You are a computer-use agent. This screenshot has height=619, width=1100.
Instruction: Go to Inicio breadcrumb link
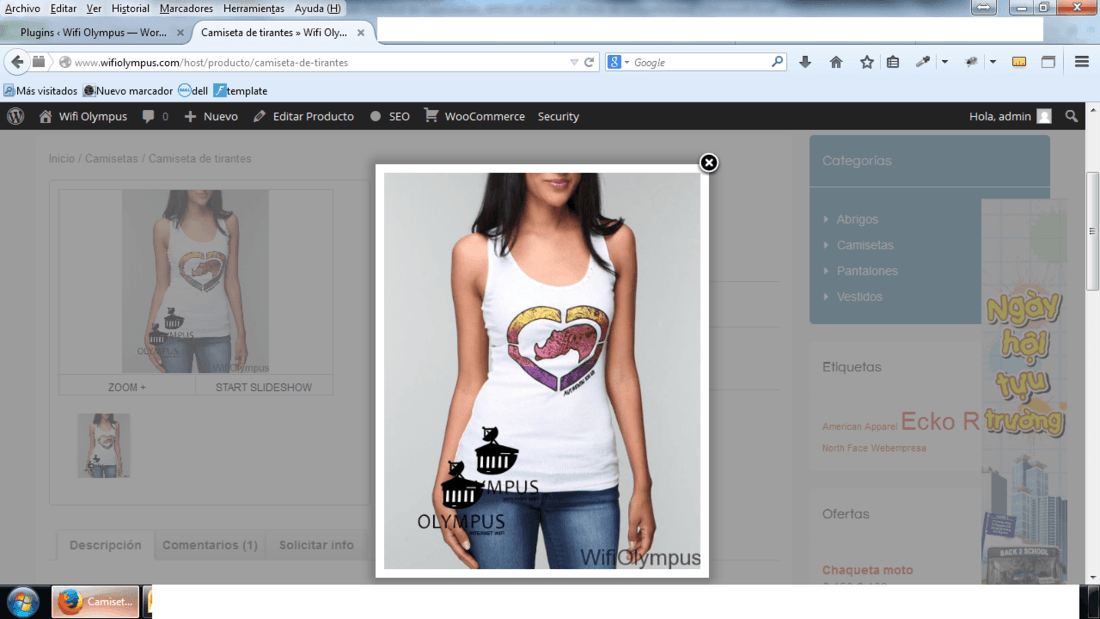pyautogui.click(x=62, y=159)
